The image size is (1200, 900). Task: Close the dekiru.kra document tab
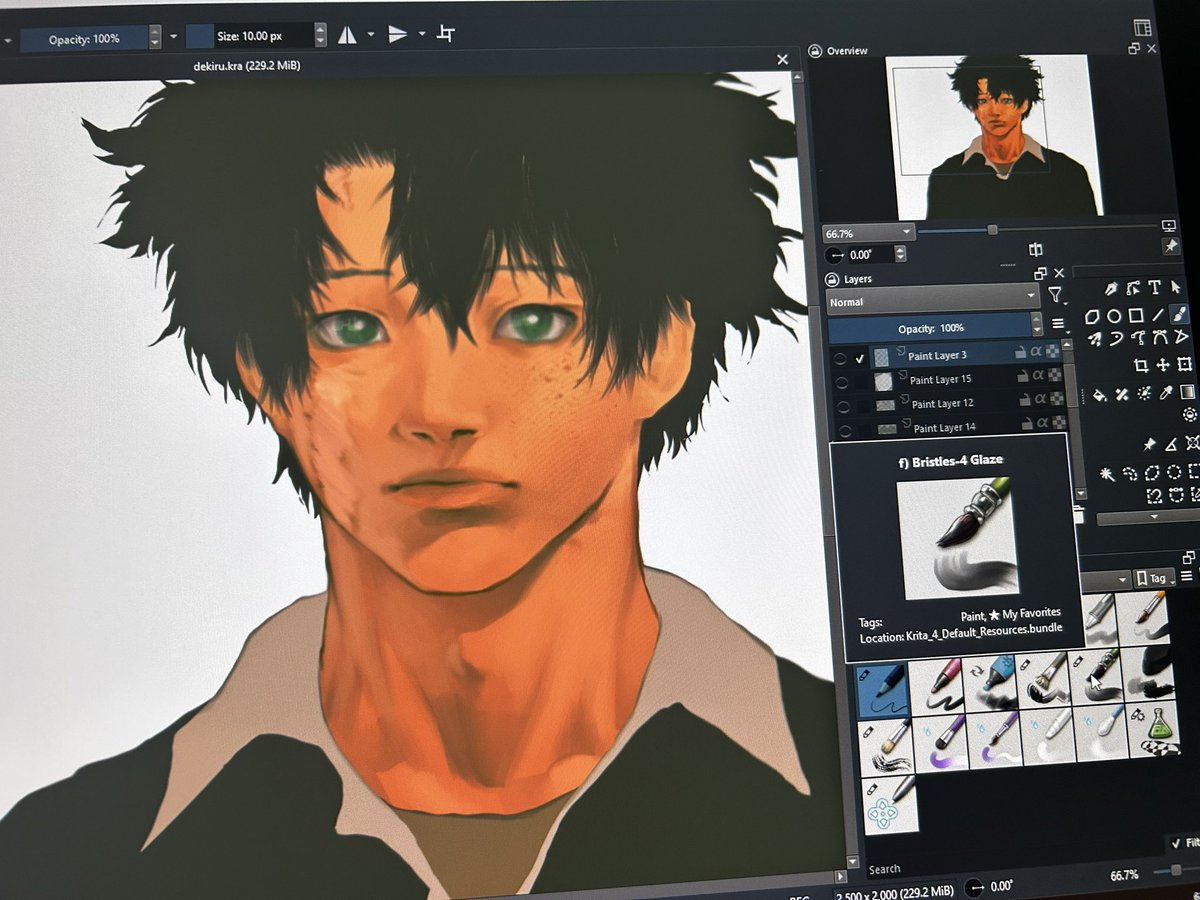pos(783,60)
